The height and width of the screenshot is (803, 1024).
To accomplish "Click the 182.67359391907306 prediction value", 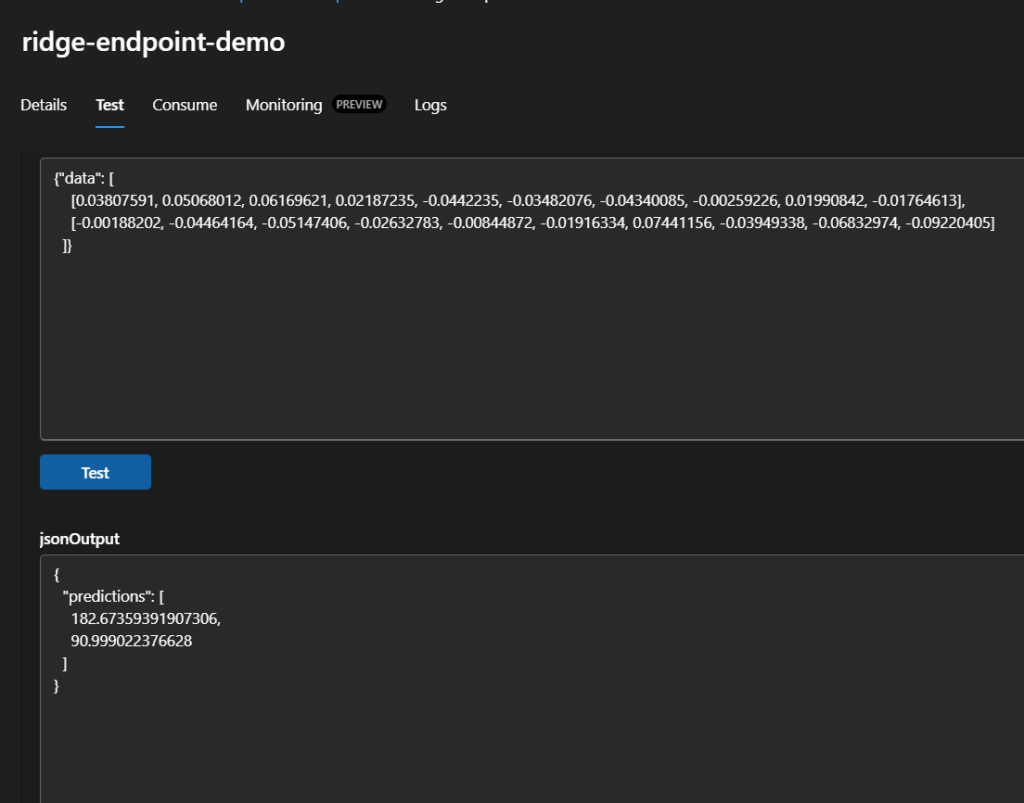I will click(x=145, y=619).
